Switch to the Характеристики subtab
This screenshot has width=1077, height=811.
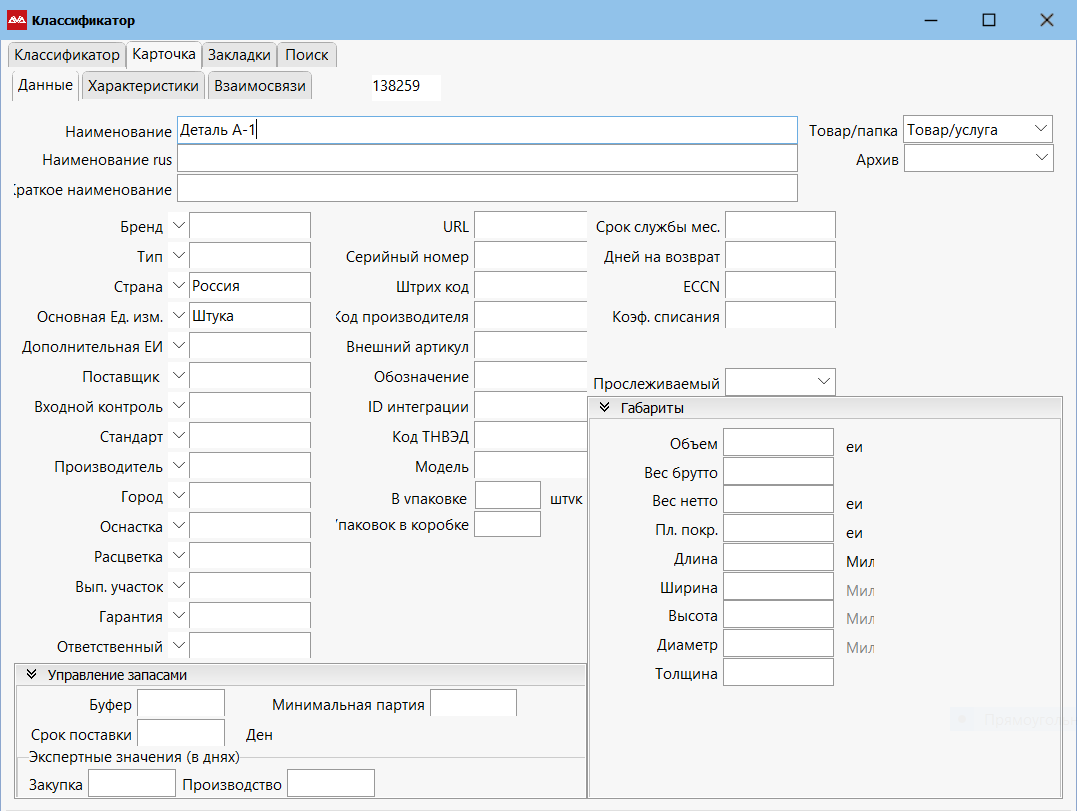[143, 86]
